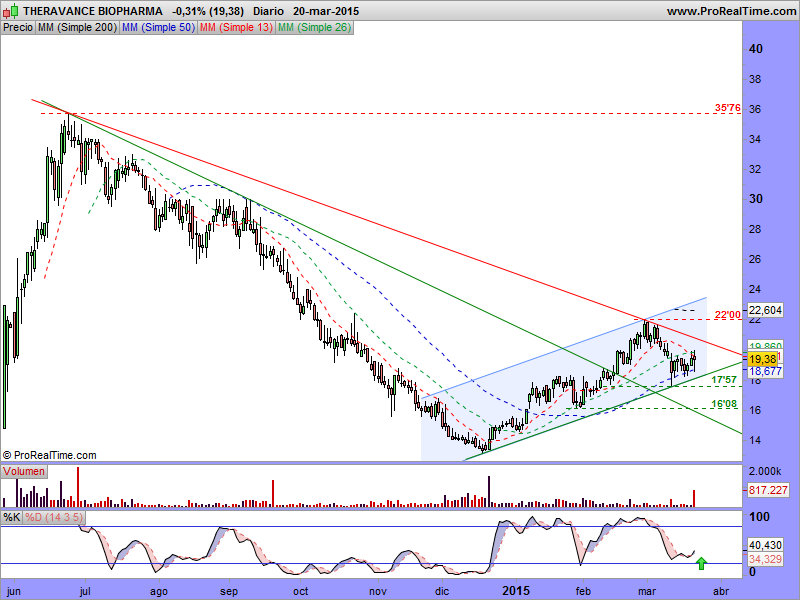Click the %D (14 3 5) label
Viewport: 800px width, 600px height.
click(x=54, y=517)
